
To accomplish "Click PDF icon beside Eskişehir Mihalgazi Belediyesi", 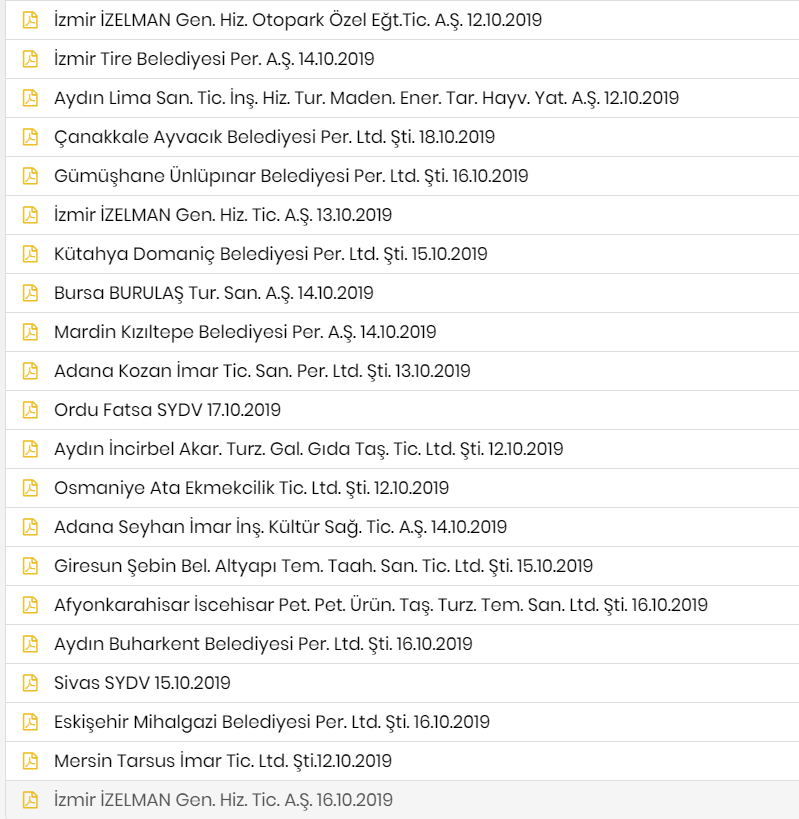I will click(x=30, y=722).
